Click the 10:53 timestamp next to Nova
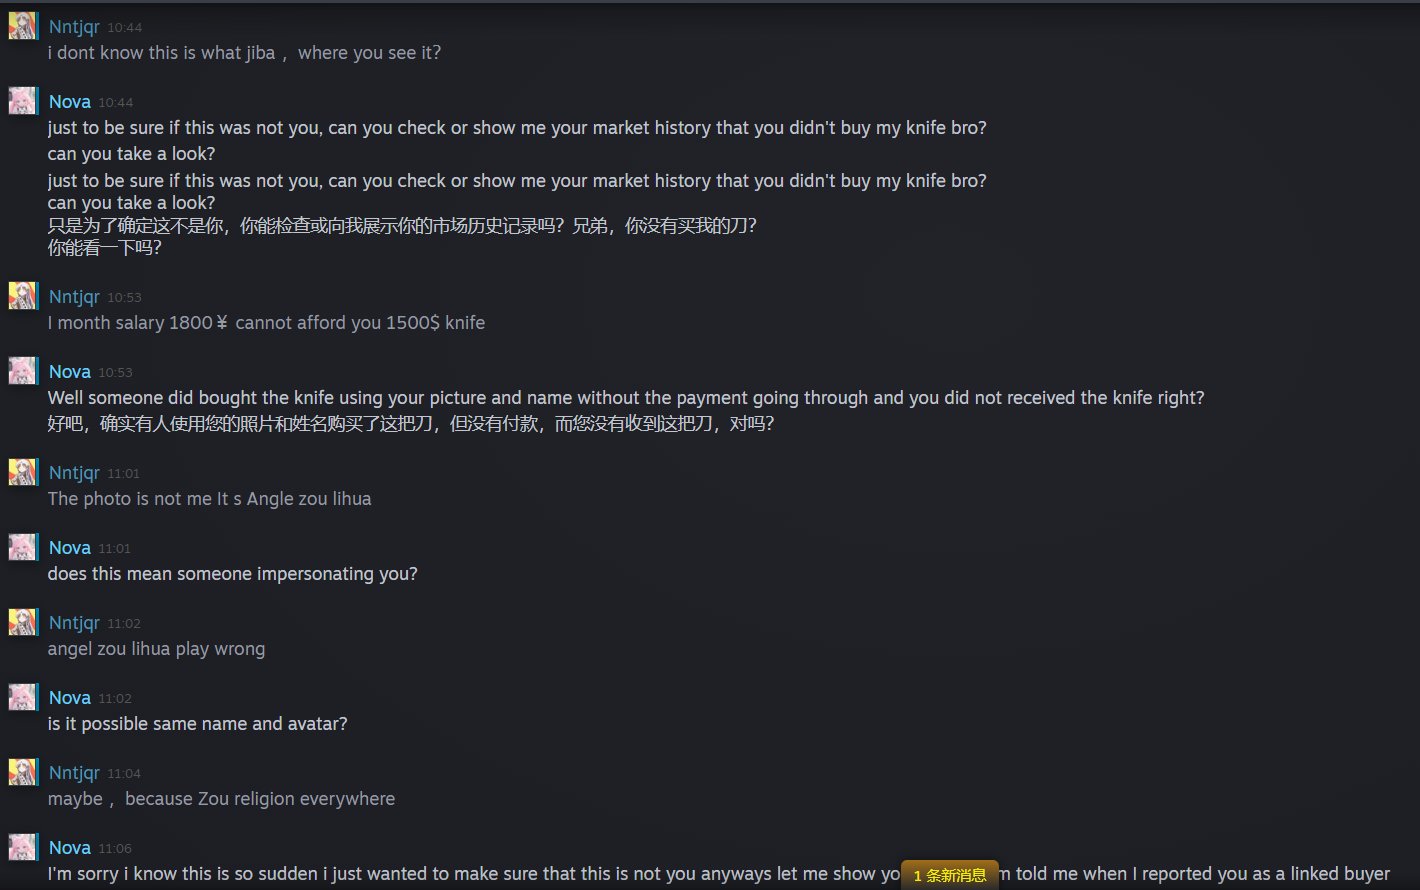Image resolution: width=1420 pixels, height=890 pixels. point(115,372)
